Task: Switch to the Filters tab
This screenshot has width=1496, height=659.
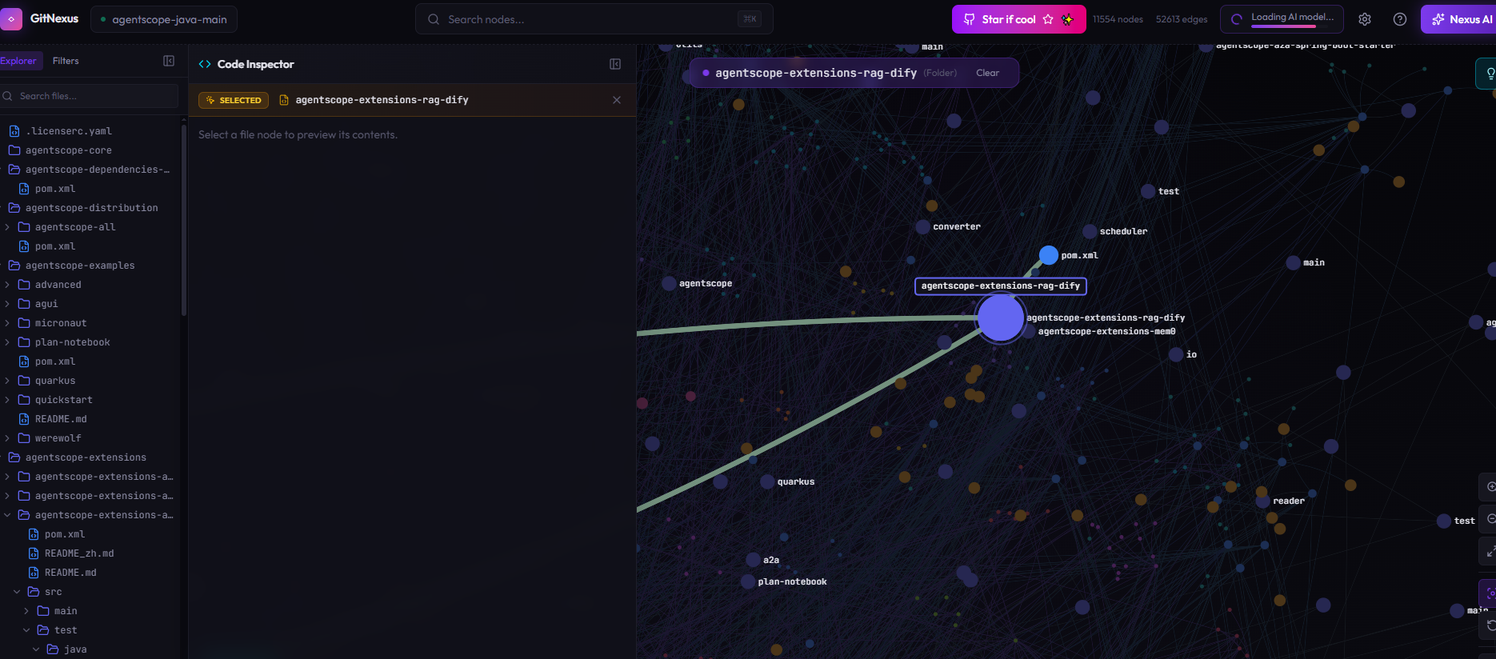Action: [x=65, y=61]
